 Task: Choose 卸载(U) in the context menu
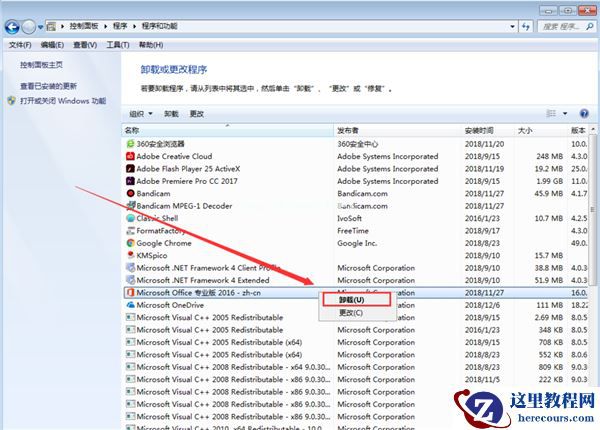point(357,300)
